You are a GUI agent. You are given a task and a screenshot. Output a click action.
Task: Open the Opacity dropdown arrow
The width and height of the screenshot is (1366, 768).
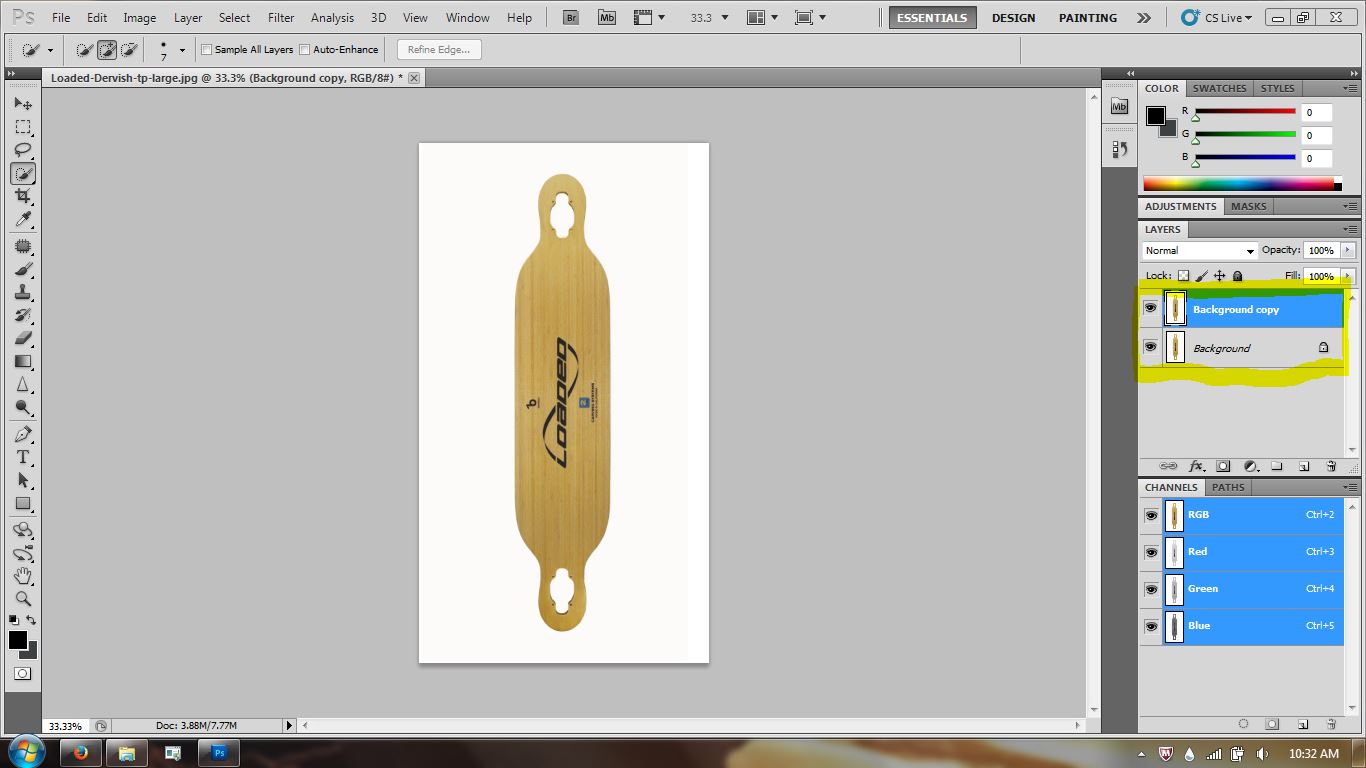click(1348, 250)
